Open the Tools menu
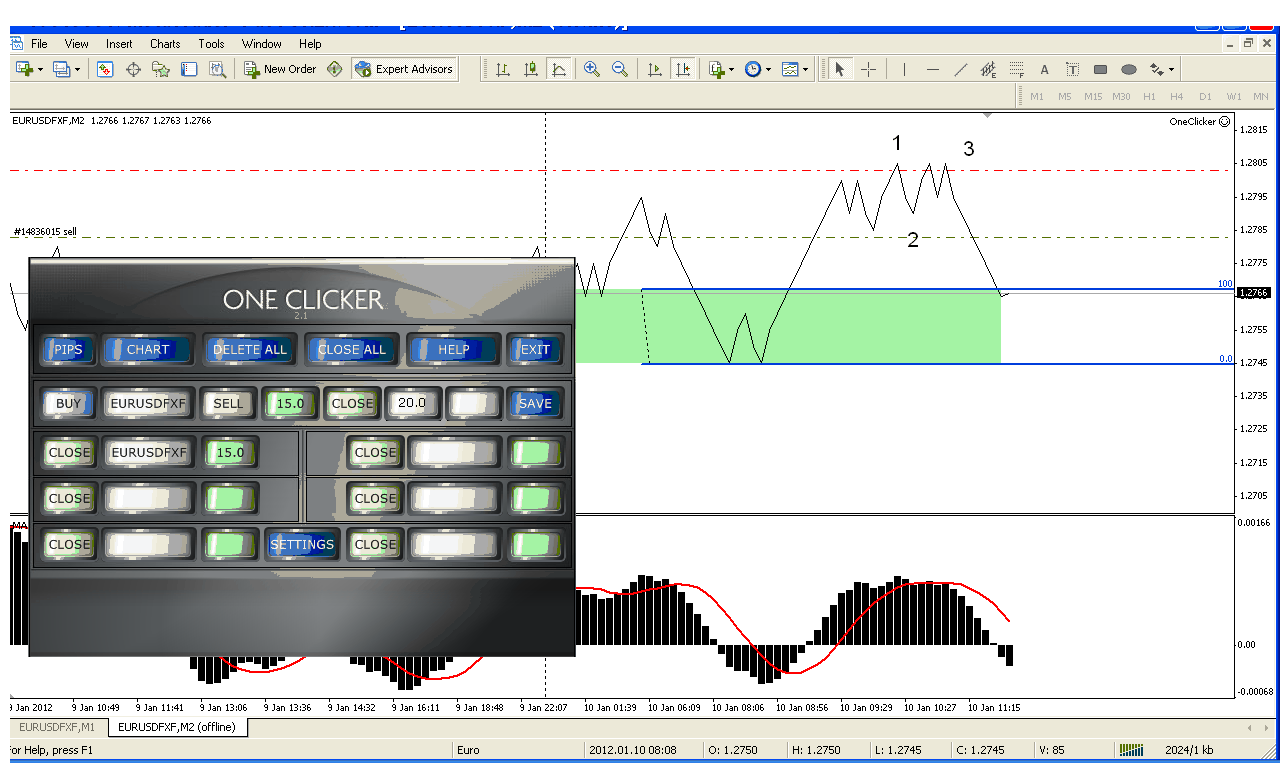The width and height of the screenshot is (1280, 763). [x=211, y=44]
